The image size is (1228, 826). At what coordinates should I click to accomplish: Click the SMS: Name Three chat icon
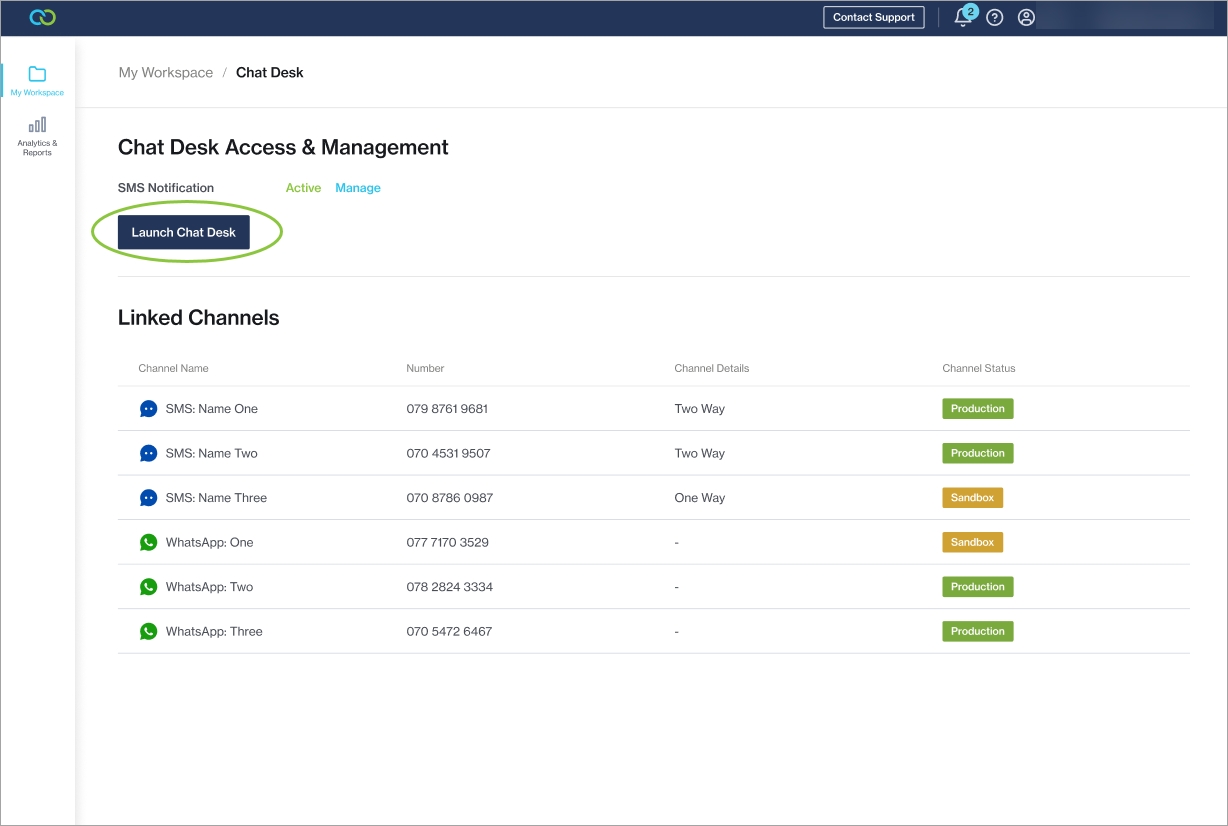coord(148,498)
